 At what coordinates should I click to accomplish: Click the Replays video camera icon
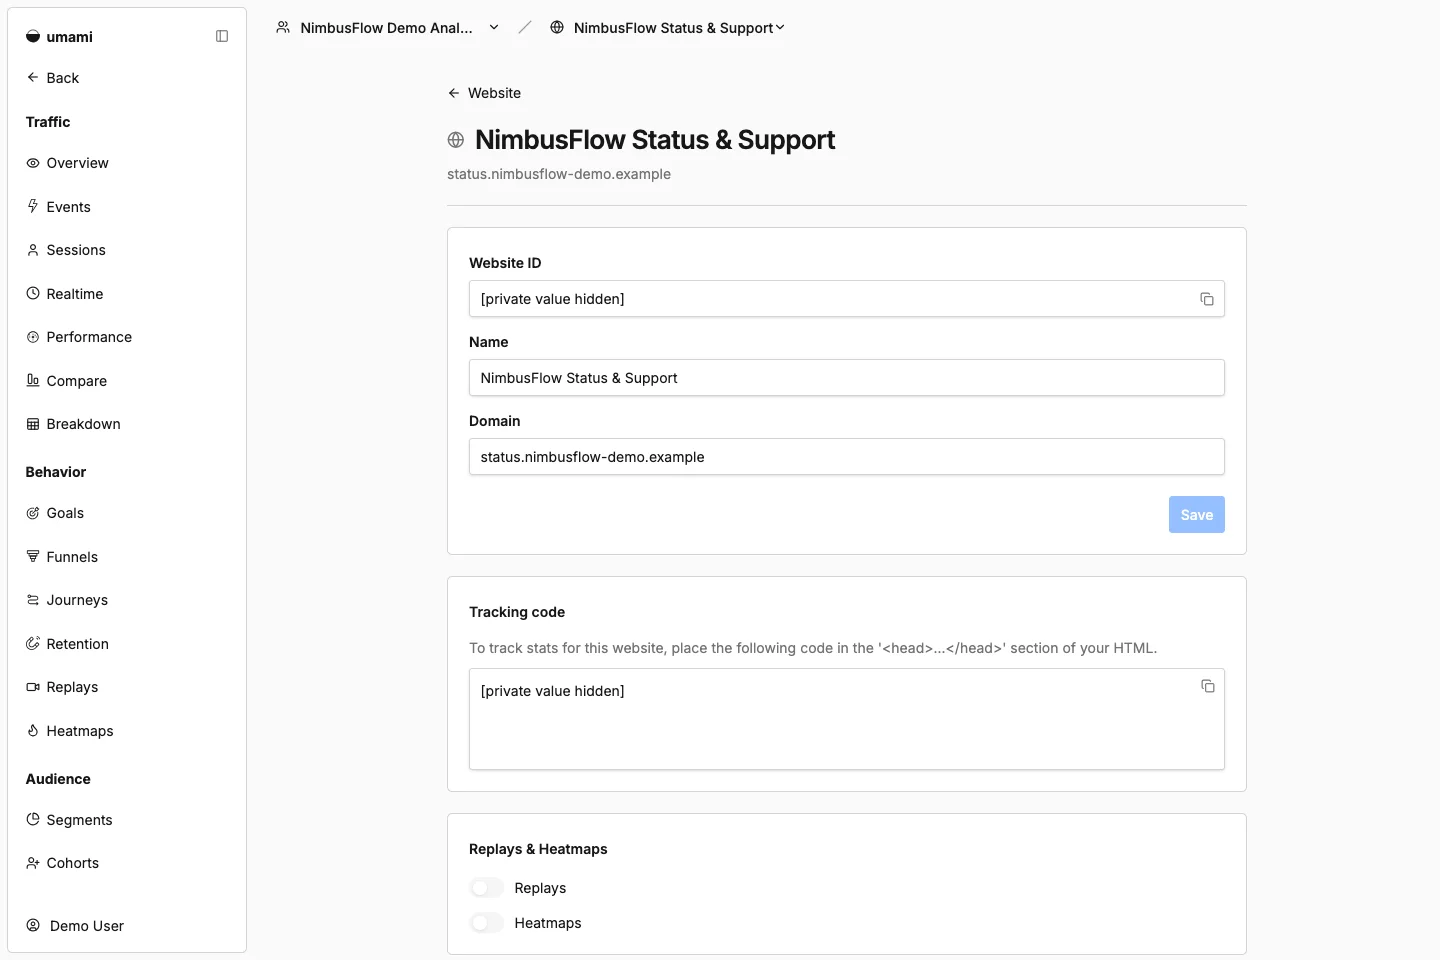coord(33,687)
